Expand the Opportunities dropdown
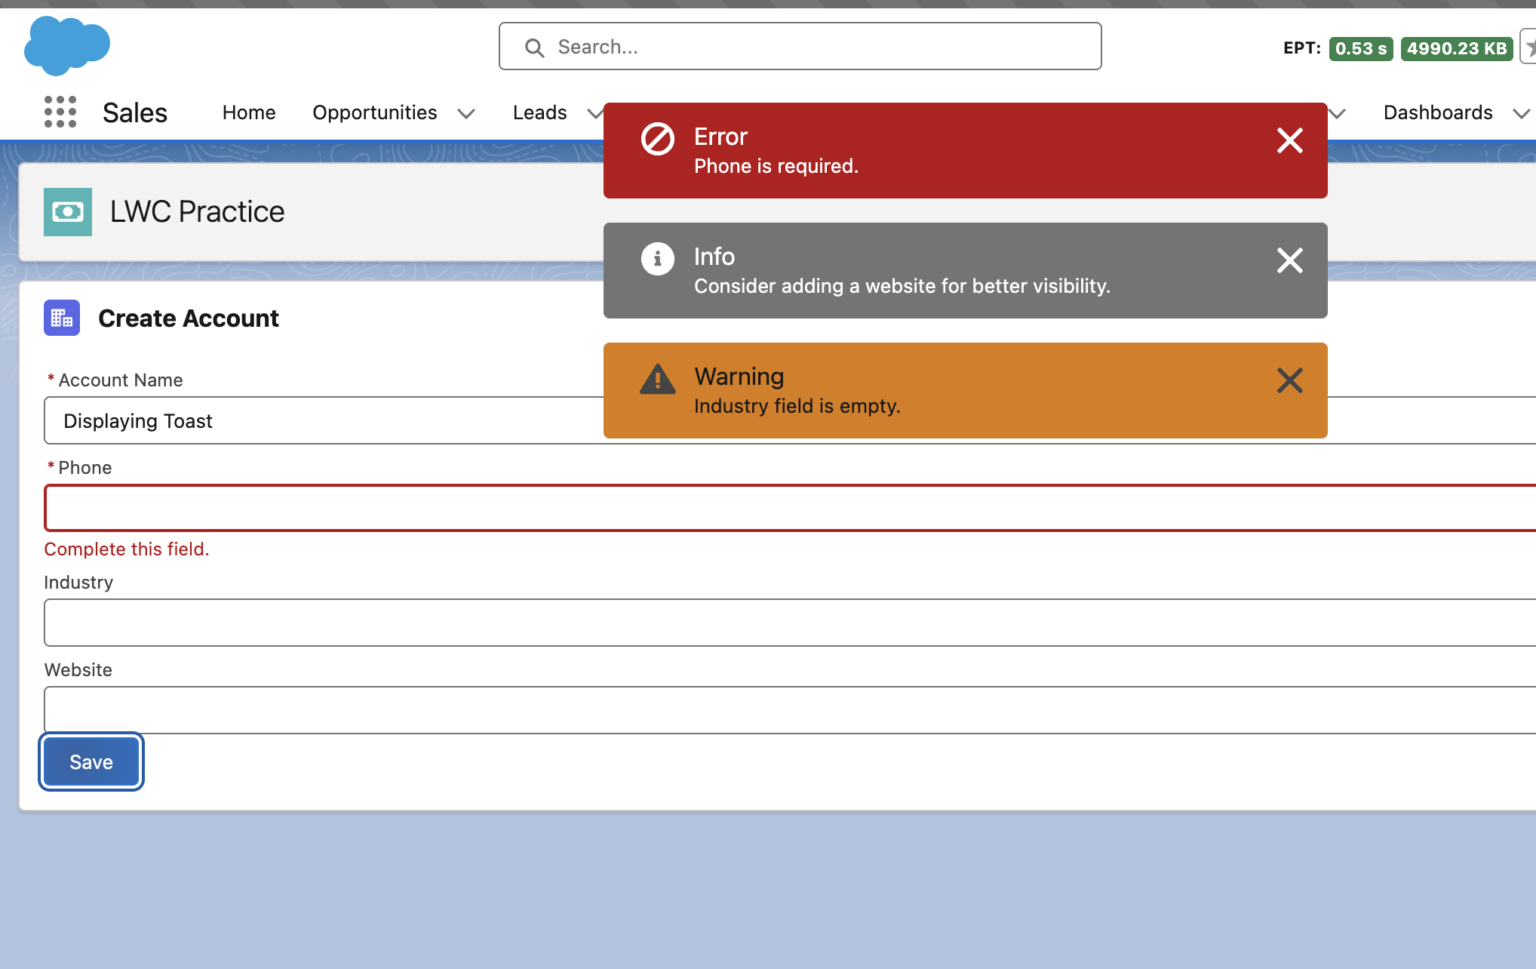1536x969 pixels. click(466, 113)
